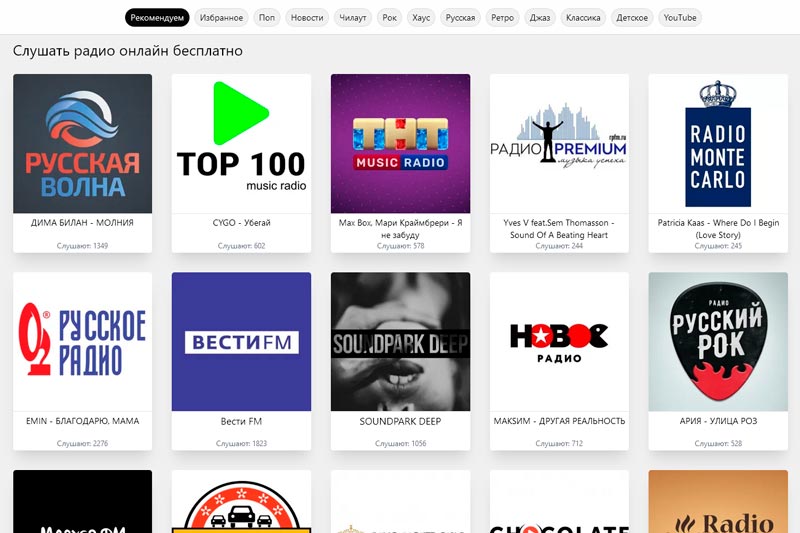Open the Новое Радио station logo
The width and height of the screenshot is (800, 533).
tap(559, 341)
